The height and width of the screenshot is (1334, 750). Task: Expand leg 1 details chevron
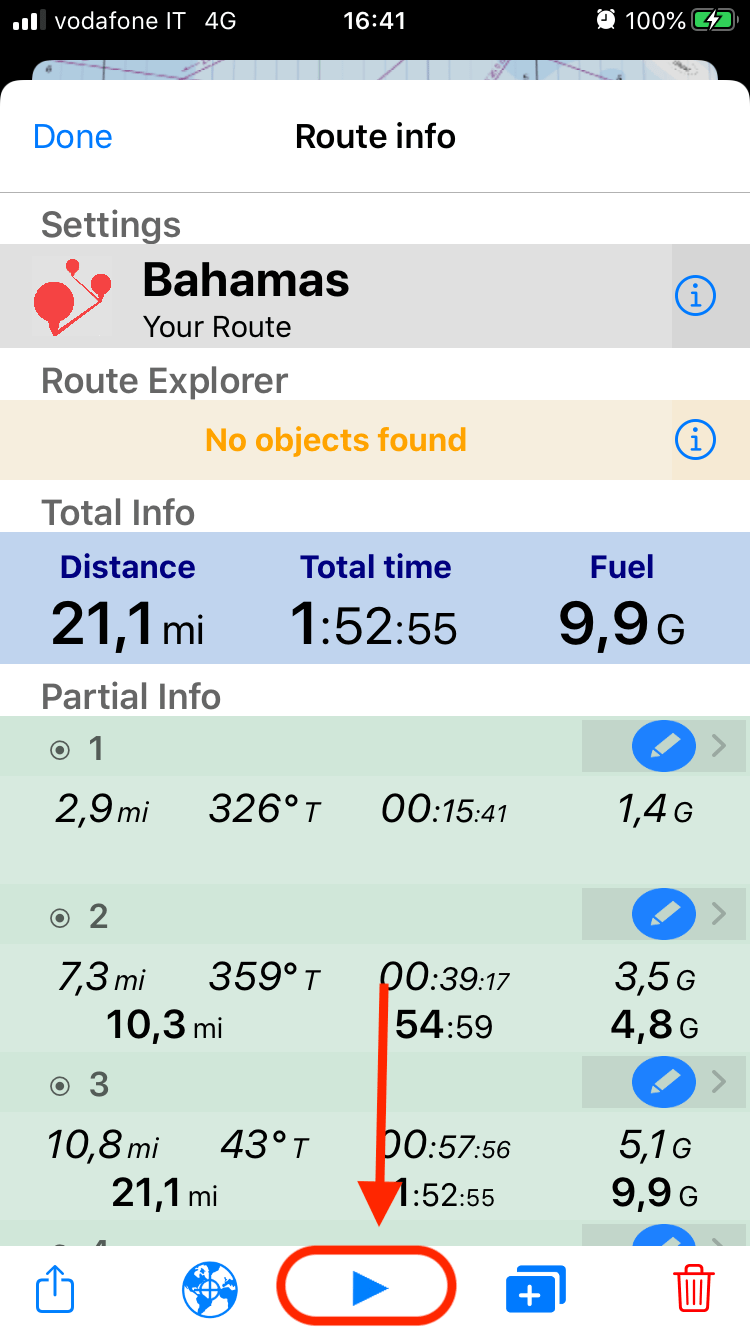719,747
